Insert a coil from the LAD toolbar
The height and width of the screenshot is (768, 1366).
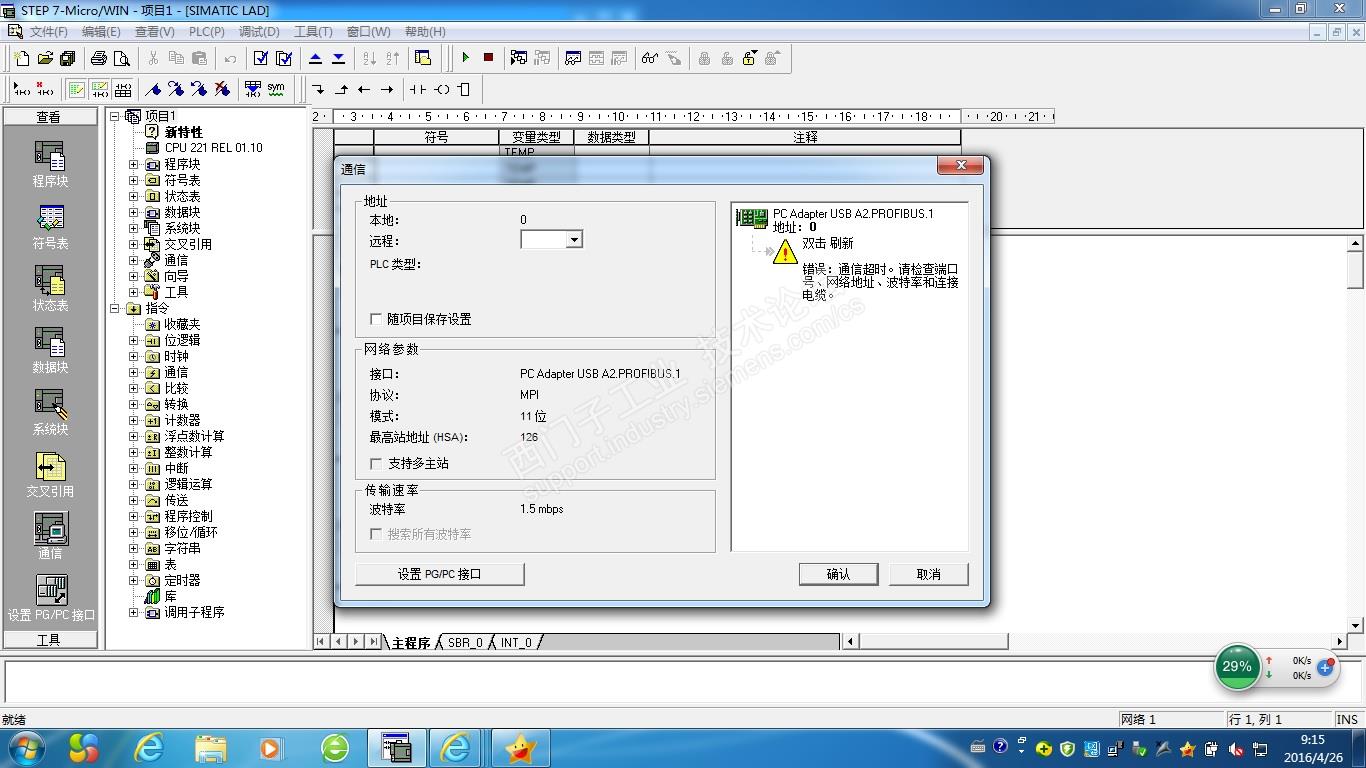pos(441,89)
